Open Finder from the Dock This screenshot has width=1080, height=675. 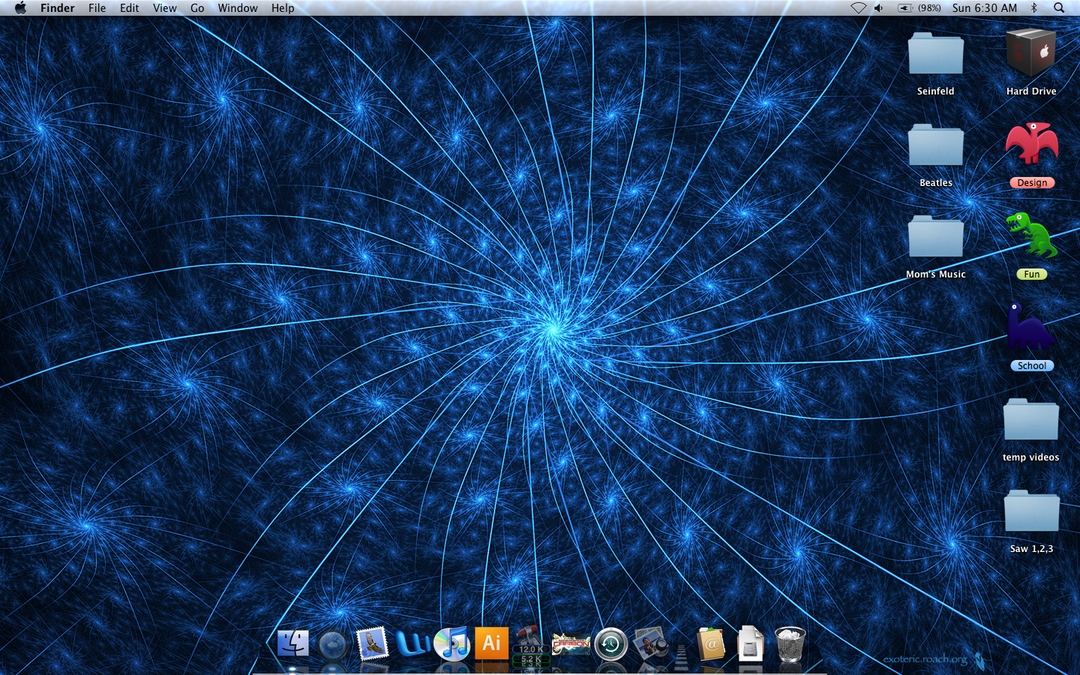[293, 644]
